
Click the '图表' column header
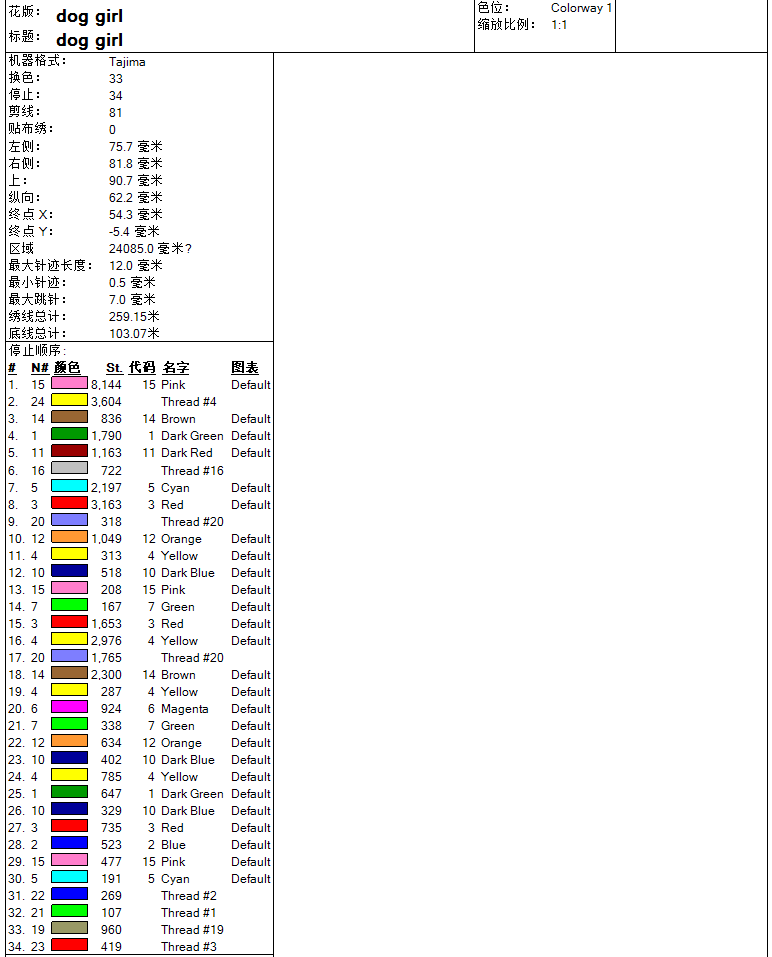245,367
